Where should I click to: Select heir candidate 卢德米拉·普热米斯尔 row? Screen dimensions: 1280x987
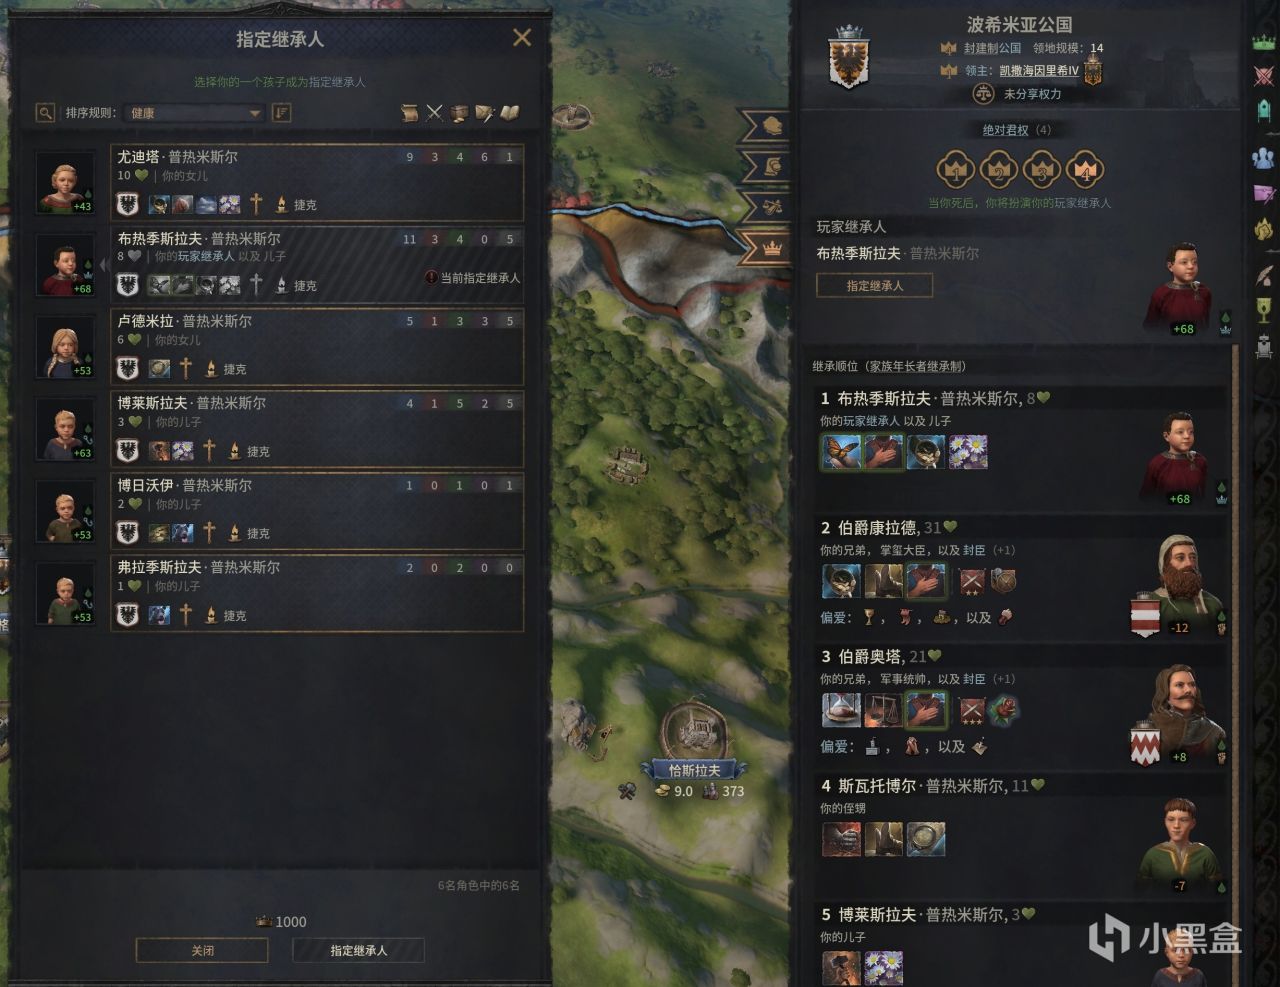(317, 346)
